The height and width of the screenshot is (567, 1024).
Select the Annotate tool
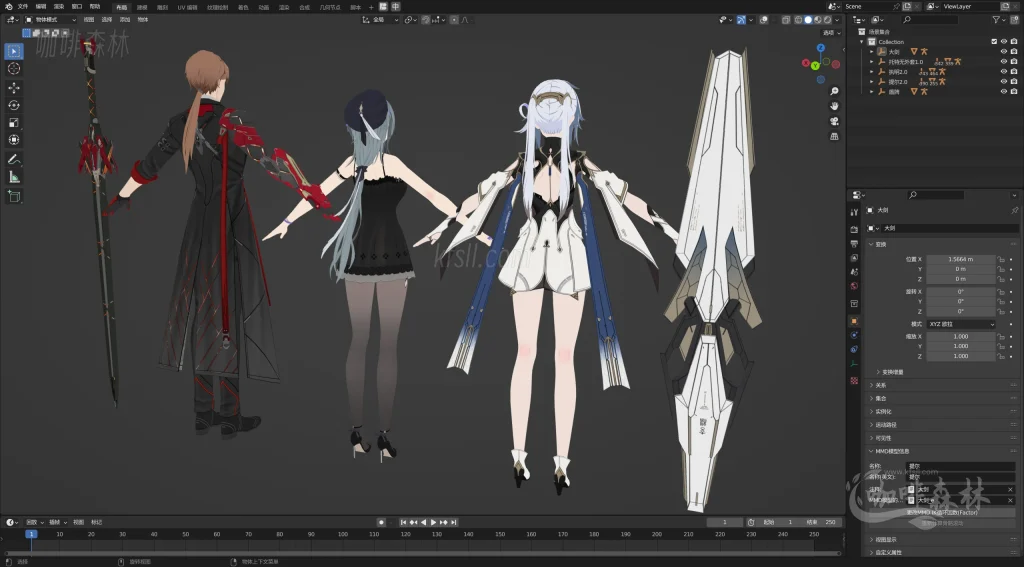pos(14,159)
